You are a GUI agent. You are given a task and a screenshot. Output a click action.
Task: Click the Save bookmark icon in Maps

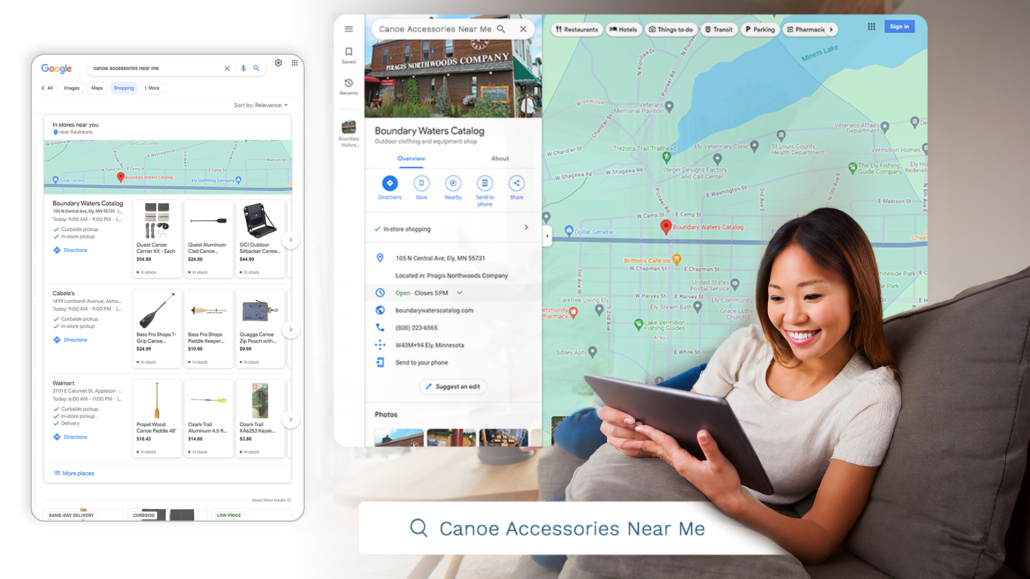click(421, 183)
